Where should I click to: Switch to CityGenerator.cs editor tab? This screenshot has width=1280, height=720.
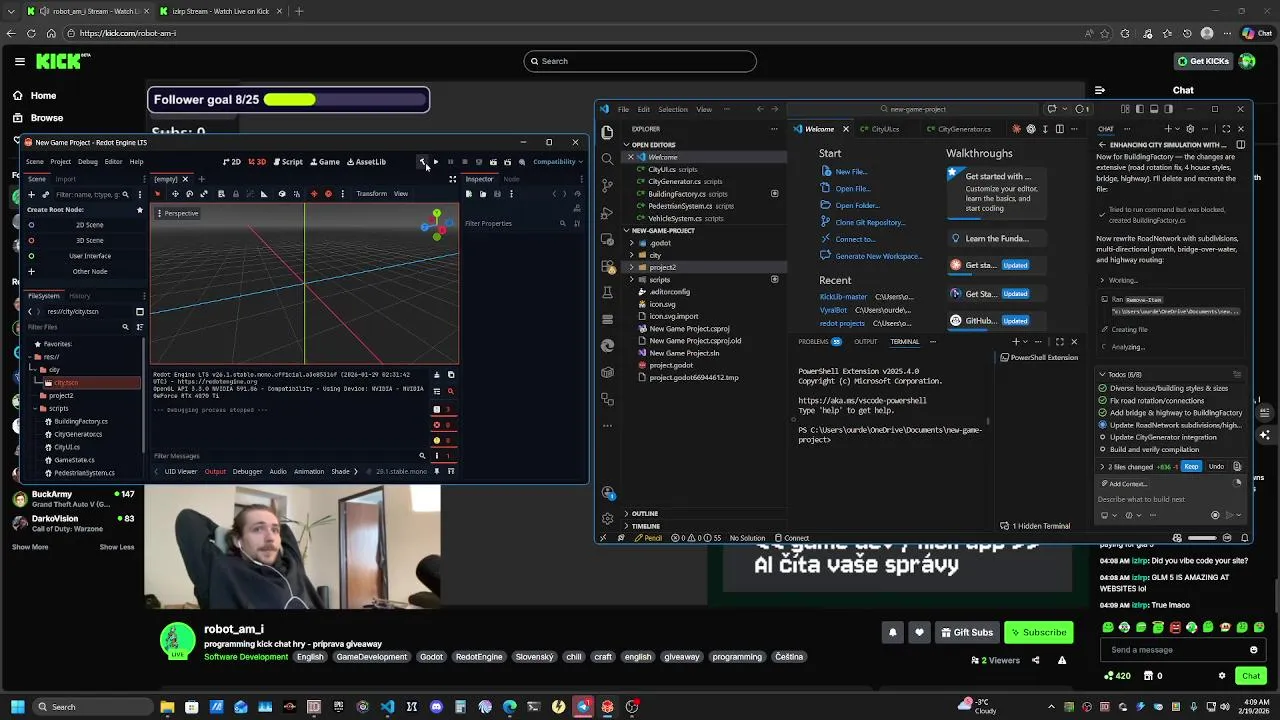[x=958, y=129]
